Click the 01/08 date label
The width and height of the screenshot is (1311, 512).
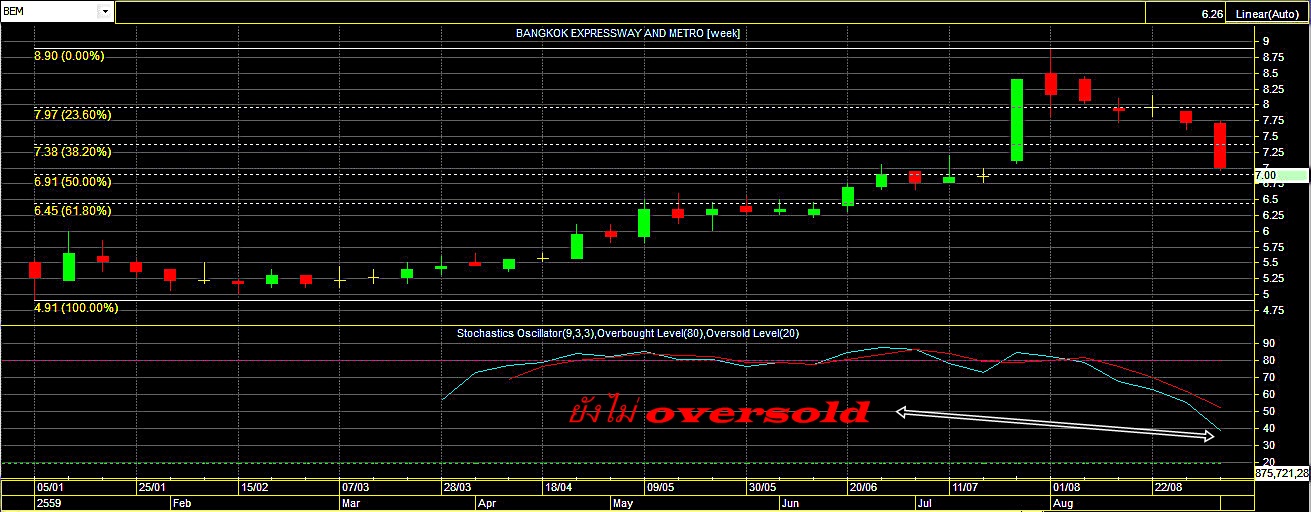[x=1066, y=487]
